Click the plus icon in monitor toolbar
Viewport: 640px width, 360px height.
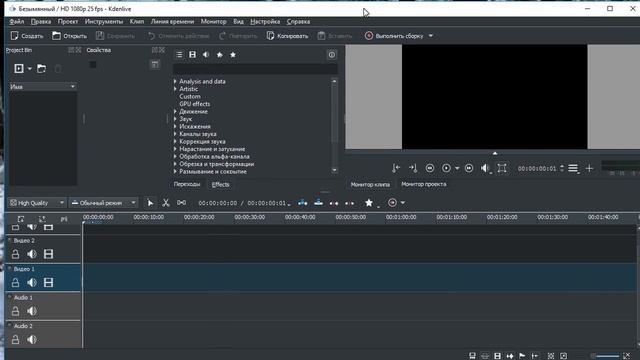click(x=589, y=168)
